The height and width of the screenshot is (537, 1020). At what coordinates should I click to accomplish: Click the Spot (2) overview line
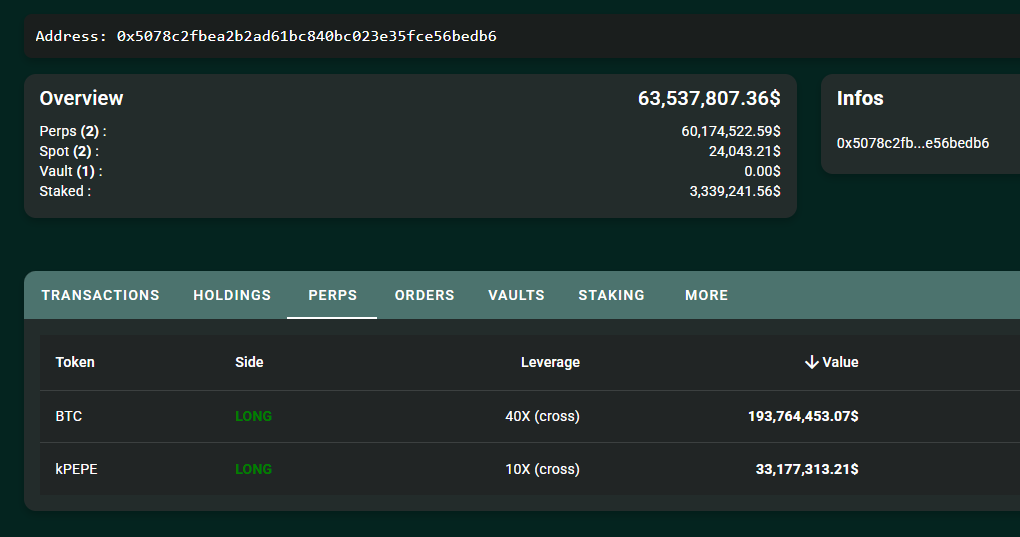click(410, 151)
